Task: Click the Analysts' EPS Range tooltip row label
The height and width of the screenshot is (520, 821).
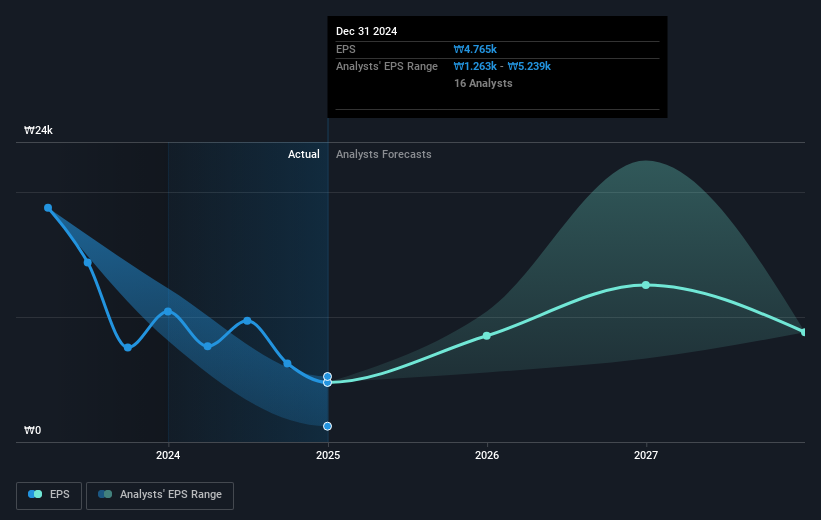Action: click(x=387, y=67)
